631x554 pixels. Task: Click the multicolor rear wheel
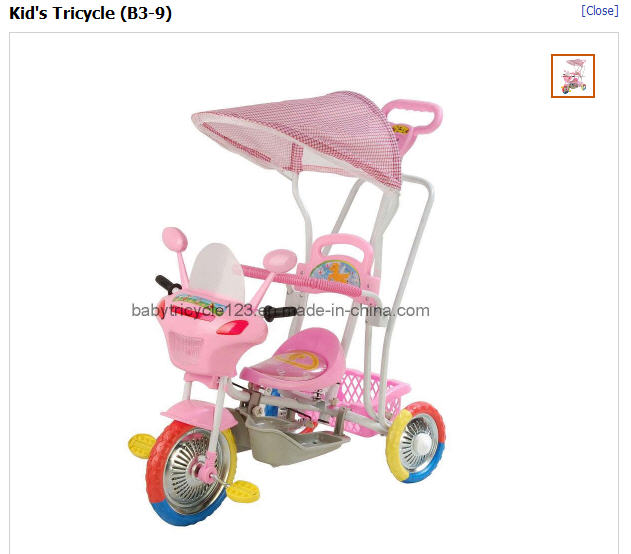click(415, 441)
